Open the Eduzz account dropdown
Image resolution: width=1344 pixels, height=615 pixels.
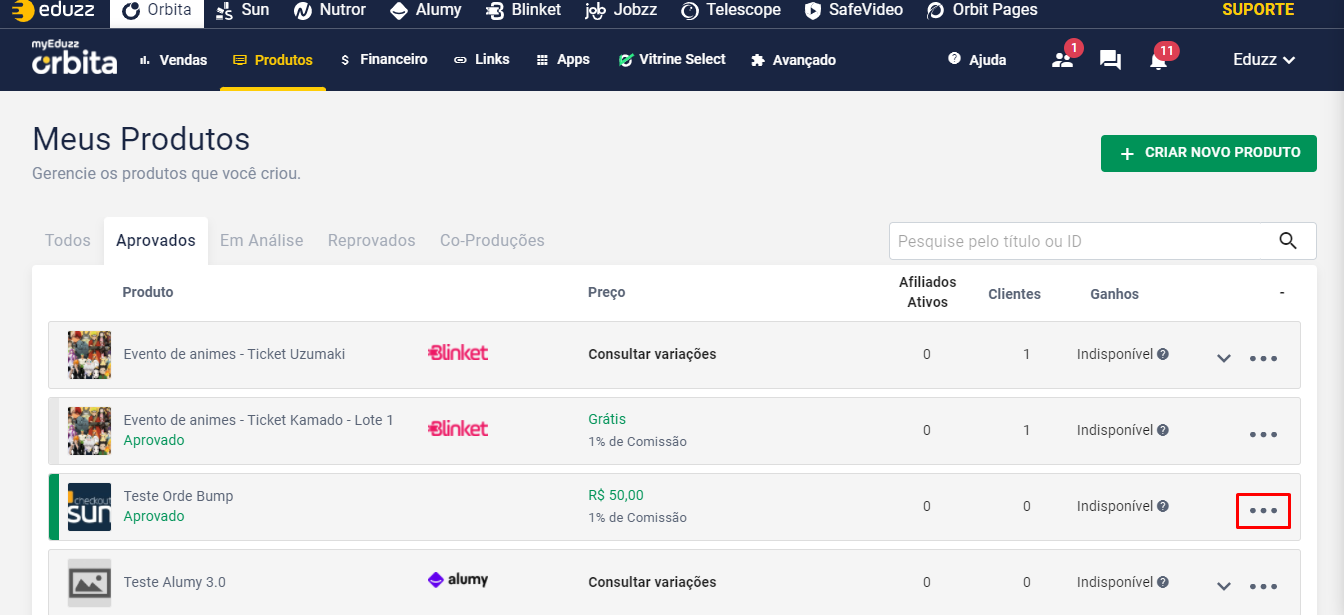[x=1264, y=60]
